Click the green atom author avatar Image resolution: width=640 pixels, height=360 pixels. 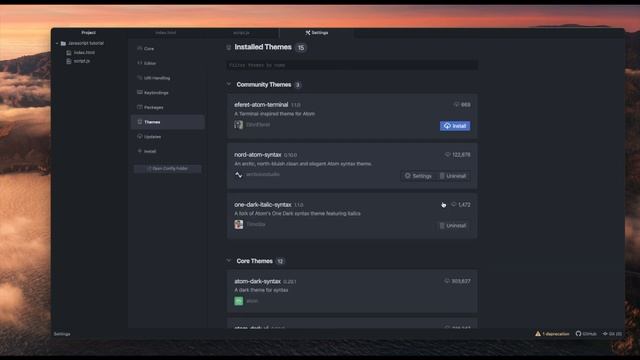(x=239, y=301)
